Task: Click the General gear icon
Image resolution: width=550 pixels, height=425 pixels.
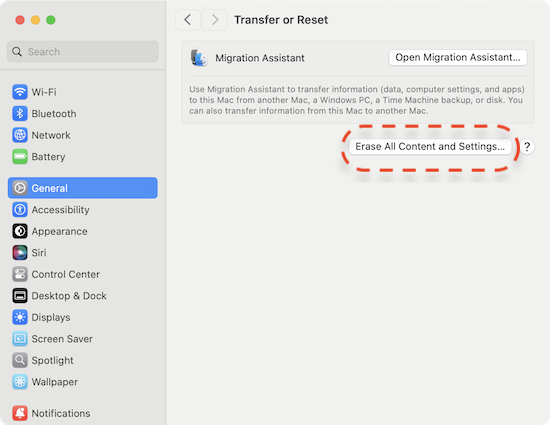Action: [20, 188]
